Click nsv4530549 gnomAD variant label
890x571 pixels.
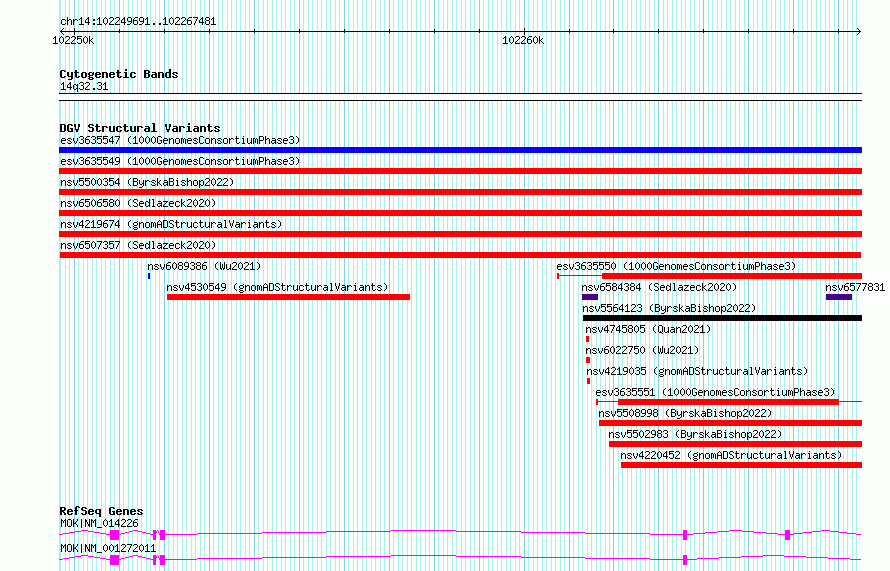point(278,287)
